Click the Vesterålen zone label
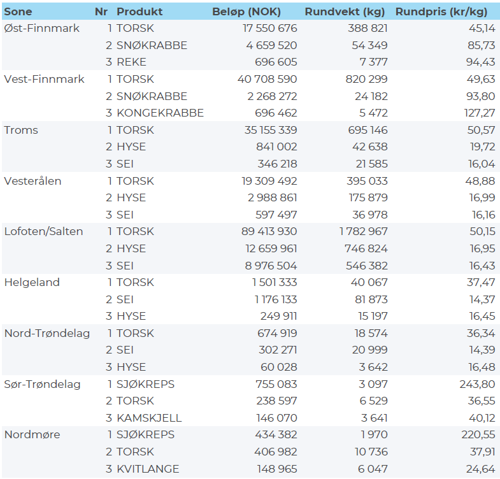Screen dimensions: 500x479 (33, 181)
